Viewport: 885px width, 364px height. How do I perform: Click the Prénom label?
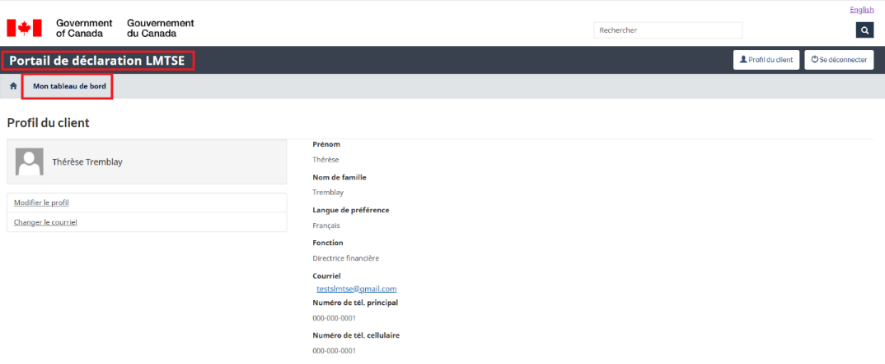click(x=326, y=144)
